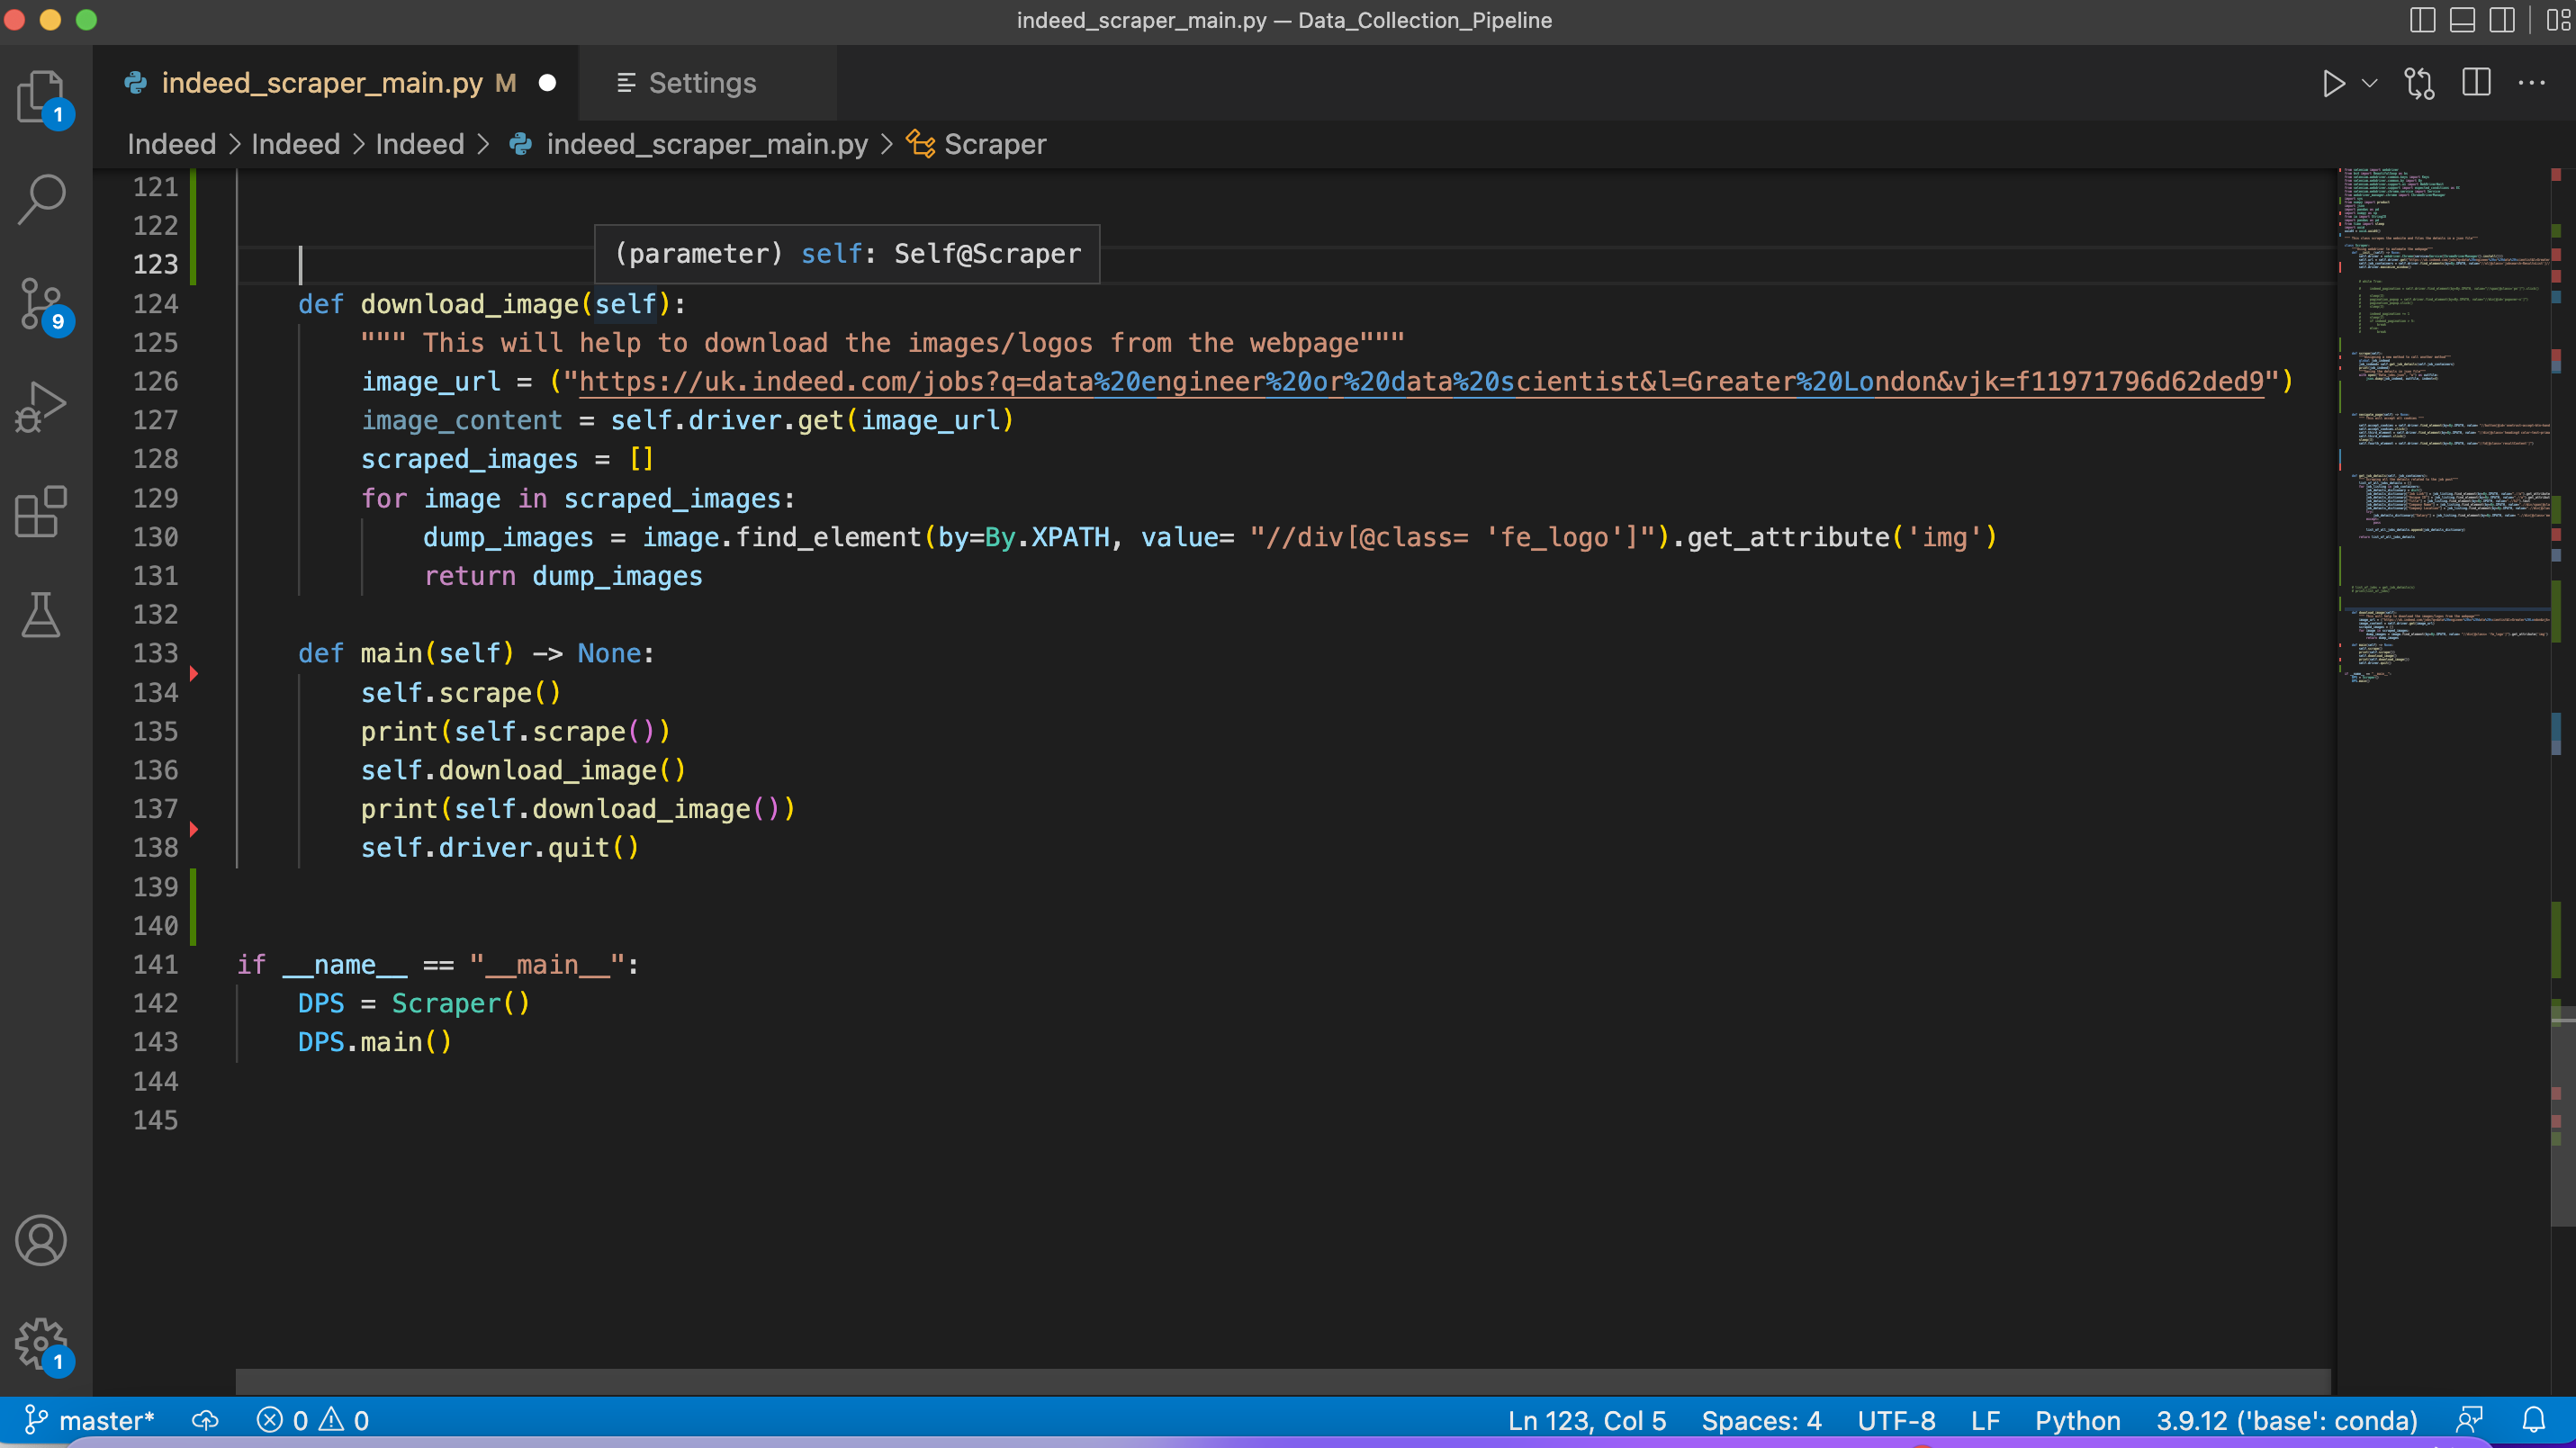This screenshot has width=2576, height=1448.
Task: Switch to the Settings tab
Action: click(x=701, y=83)
